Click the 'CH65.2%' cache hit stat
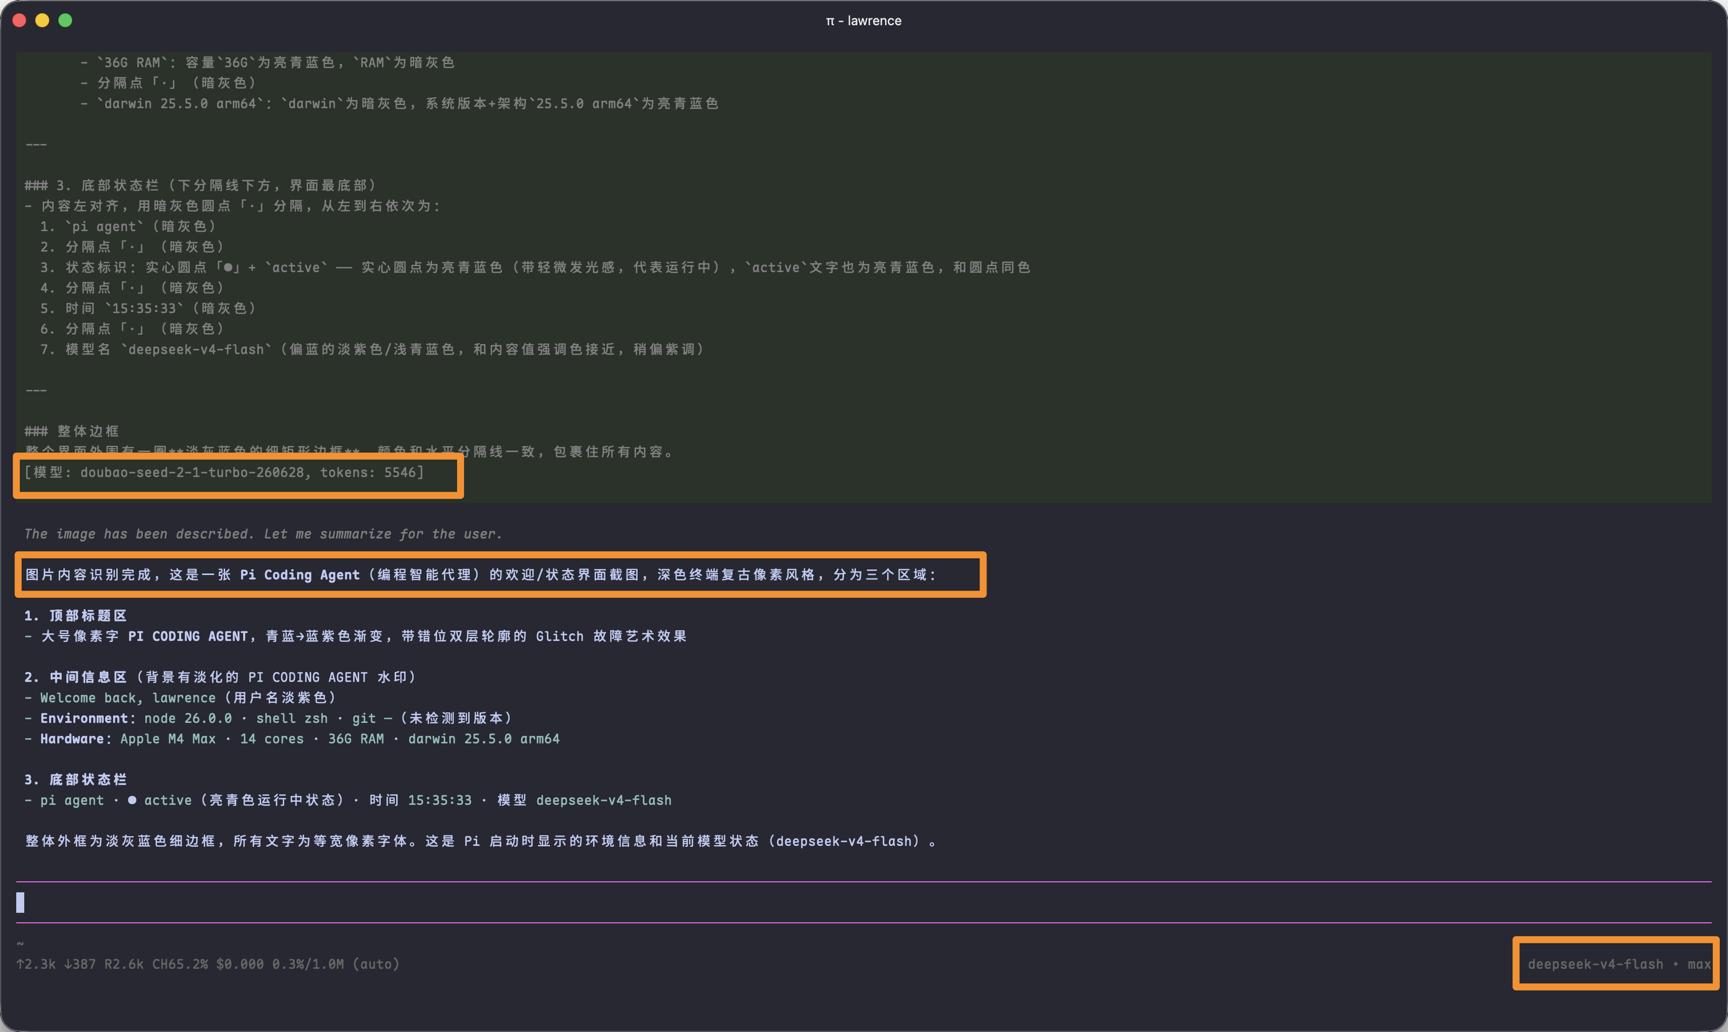Screen dimensions: 1728x1032 180,964
